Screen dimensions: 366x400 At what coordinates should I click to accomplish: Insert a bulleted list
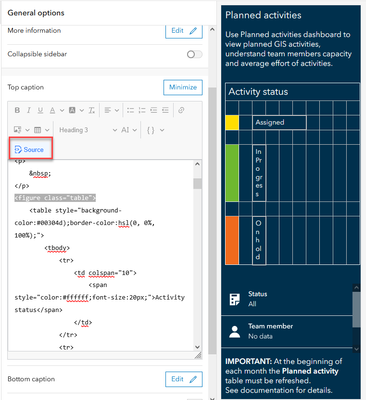coord(130,110)
